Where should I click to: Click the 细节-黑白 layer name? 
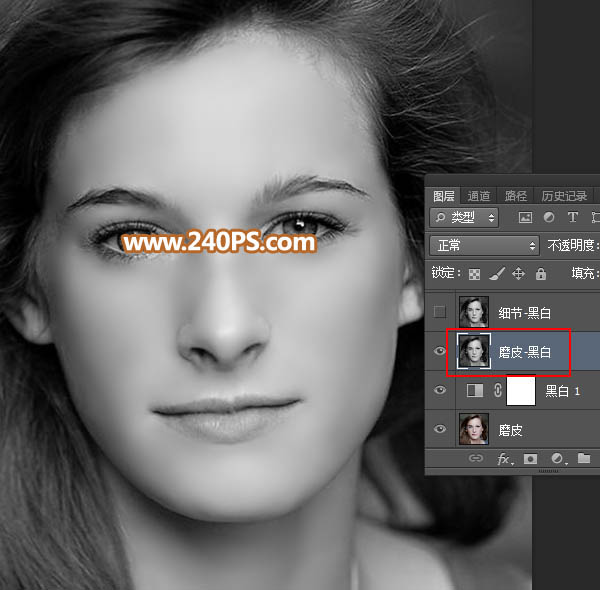(x=525, y=313)
